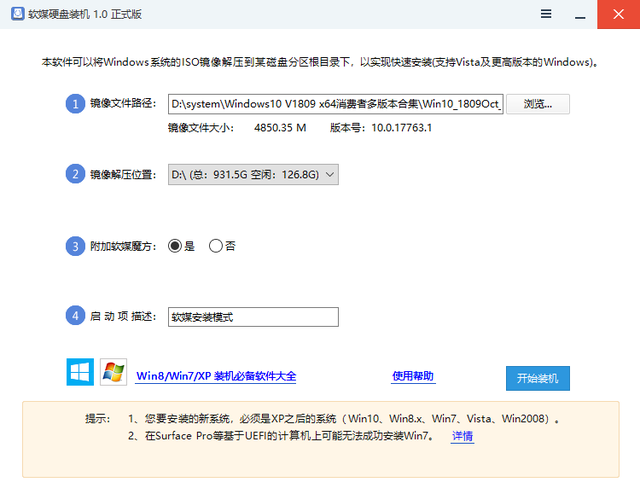
Task: Select 否 for 附加软媒魔方
Action: pyautogui.click(x=216, y=246)
